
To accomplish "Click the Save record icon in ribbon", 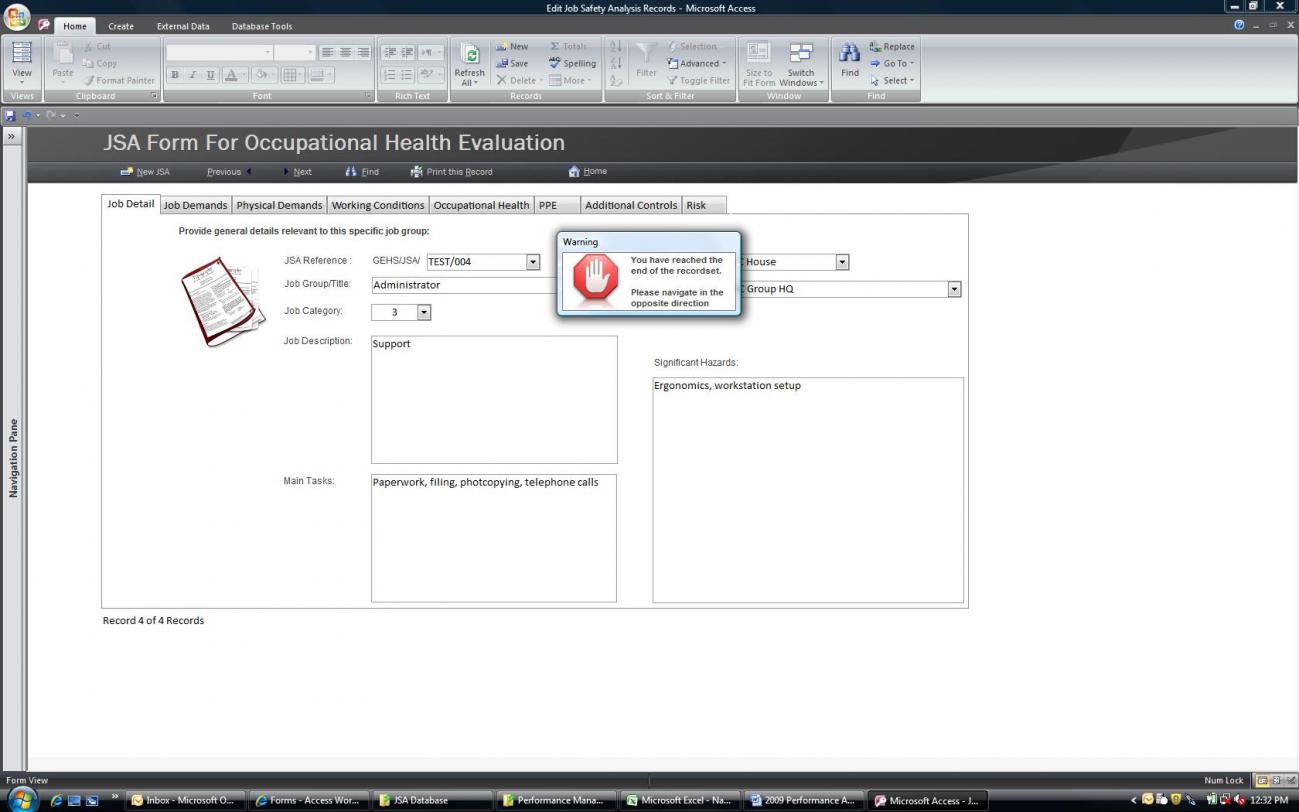I will click(503, 63).
